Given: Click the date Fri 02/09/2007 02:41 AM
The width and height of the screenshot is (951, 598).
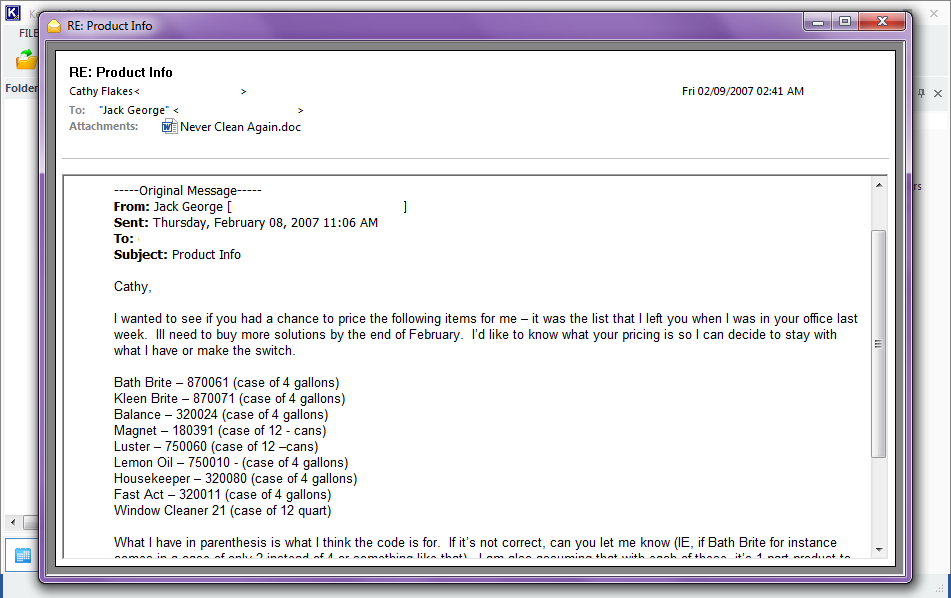Looking at the screenshot, I should [x=743, y=91].
